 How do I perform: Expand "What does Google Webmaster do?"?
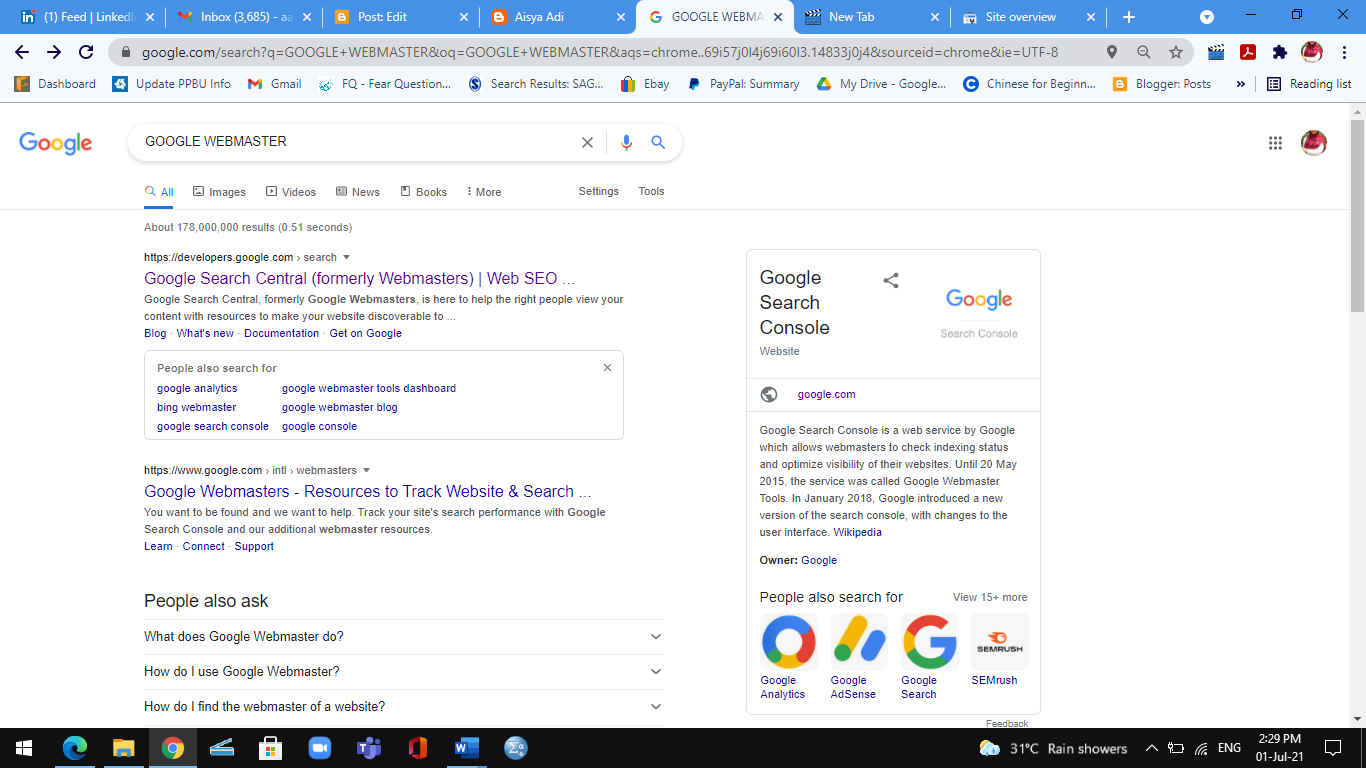pos(405,637)
